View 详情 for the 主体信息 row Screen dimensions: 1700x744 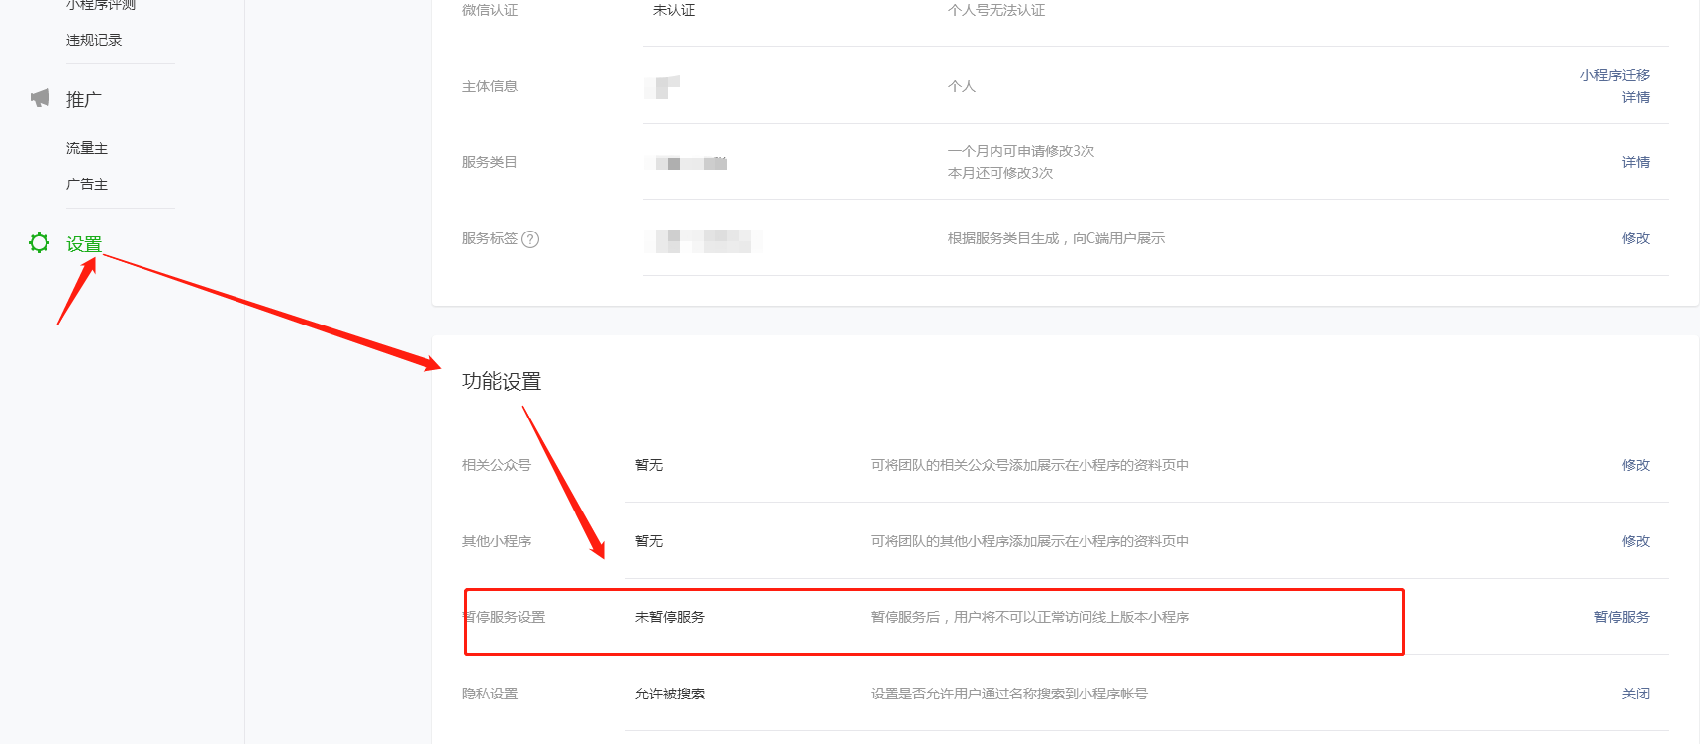(x=1636, y=97)
